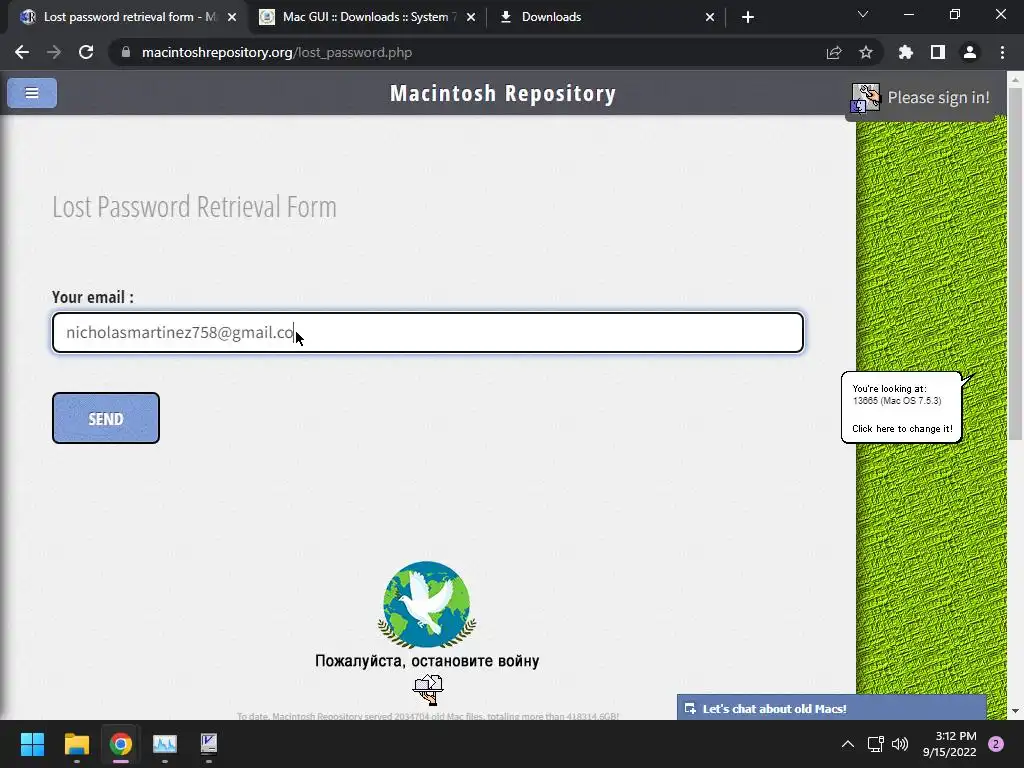This screenshot has height=768, width=1024.
Task: Click the Macintosh Repository title
Action: [x=503, y=93]
